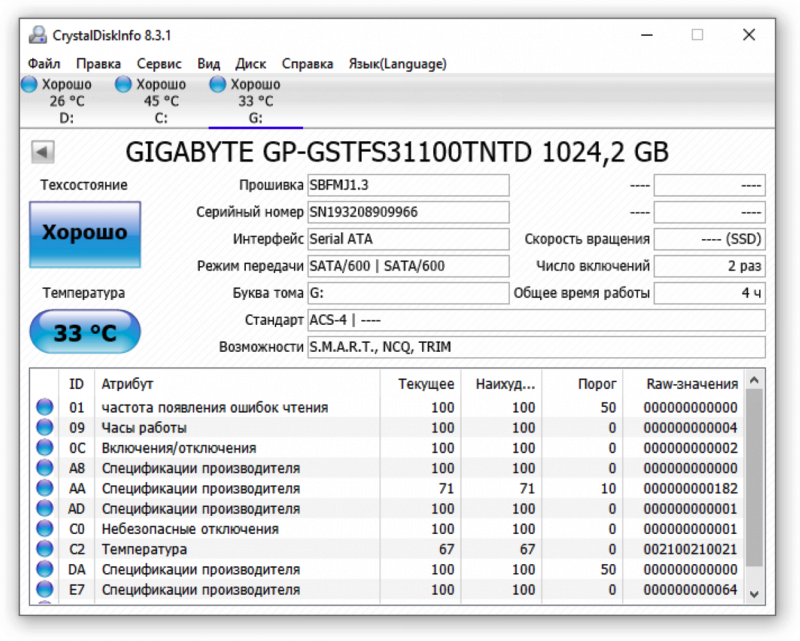Viewport: 800px width, 641px height.
Task: Click the blue status orb for disk G:
Action: click(217, 84)
